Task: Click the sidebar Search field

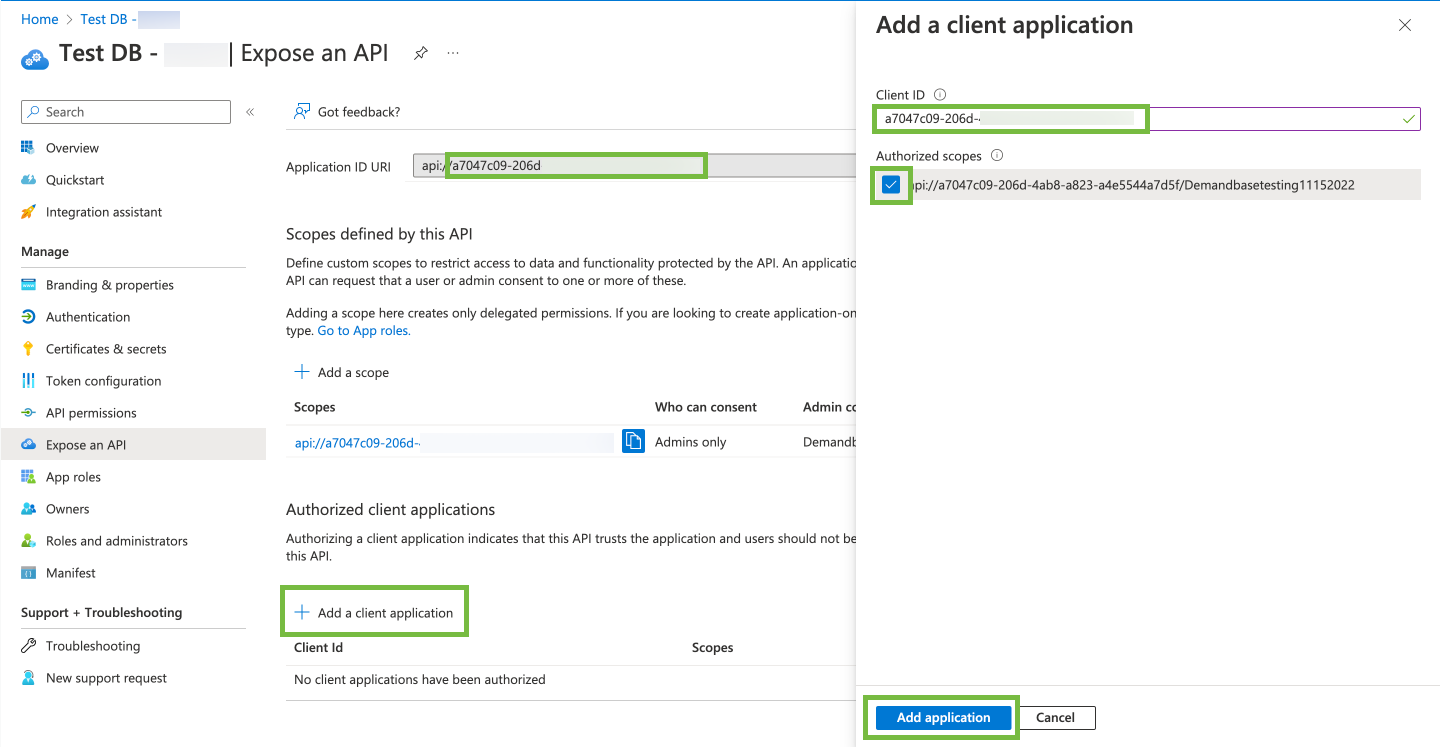Action: (x=126, y=112)
